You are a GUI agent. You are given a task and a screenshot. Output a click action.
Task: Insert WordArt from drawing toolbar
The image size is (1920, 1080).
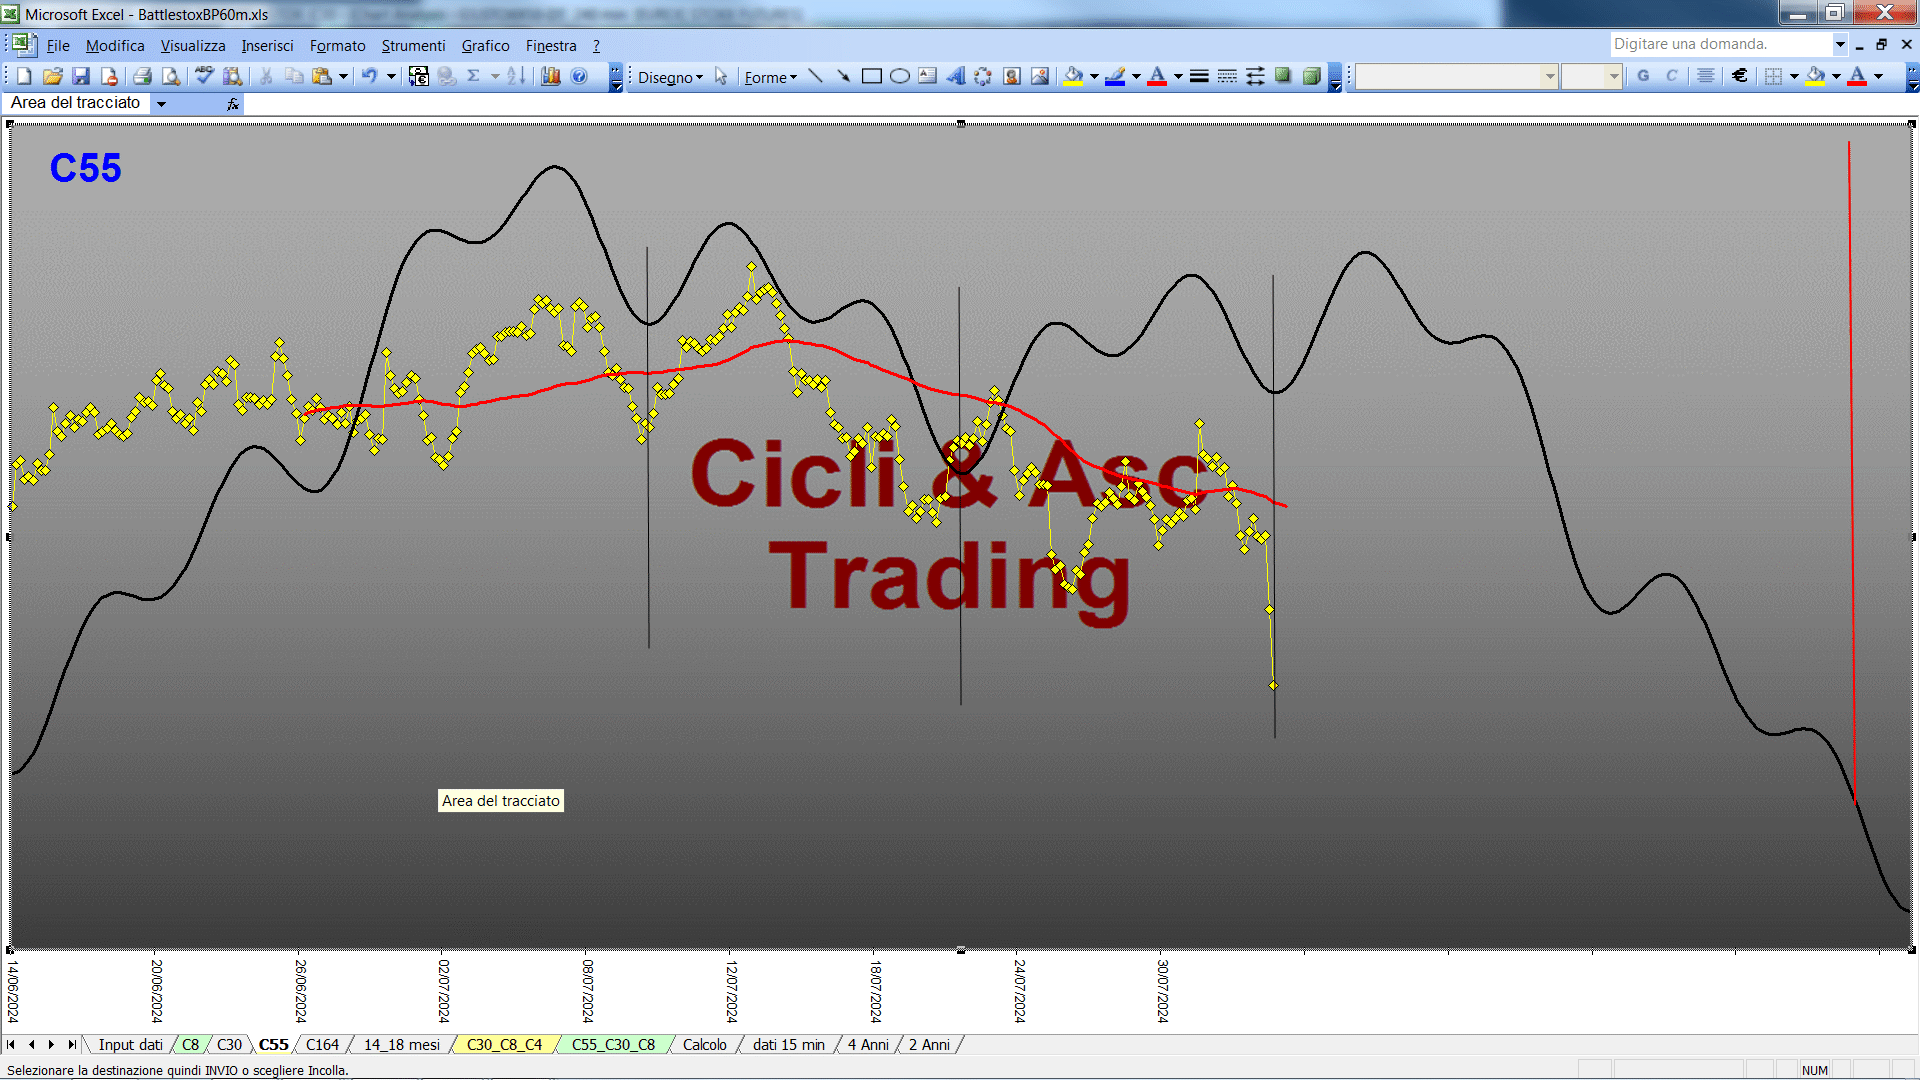pos(956,76)
